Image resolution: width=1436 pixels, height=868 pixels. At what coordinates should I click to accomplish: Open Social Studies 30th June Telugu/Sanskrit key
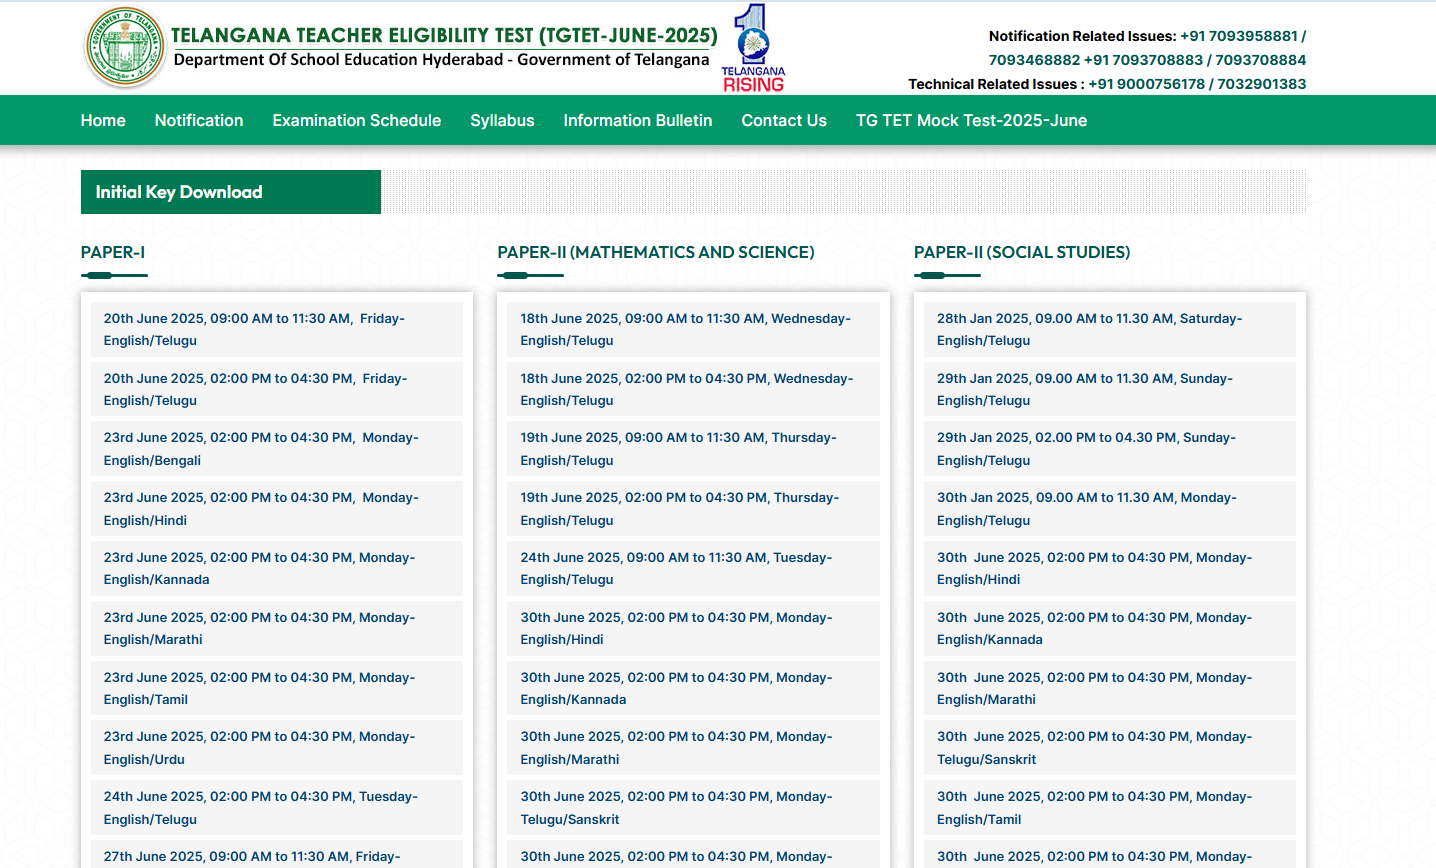(1110, 748)
